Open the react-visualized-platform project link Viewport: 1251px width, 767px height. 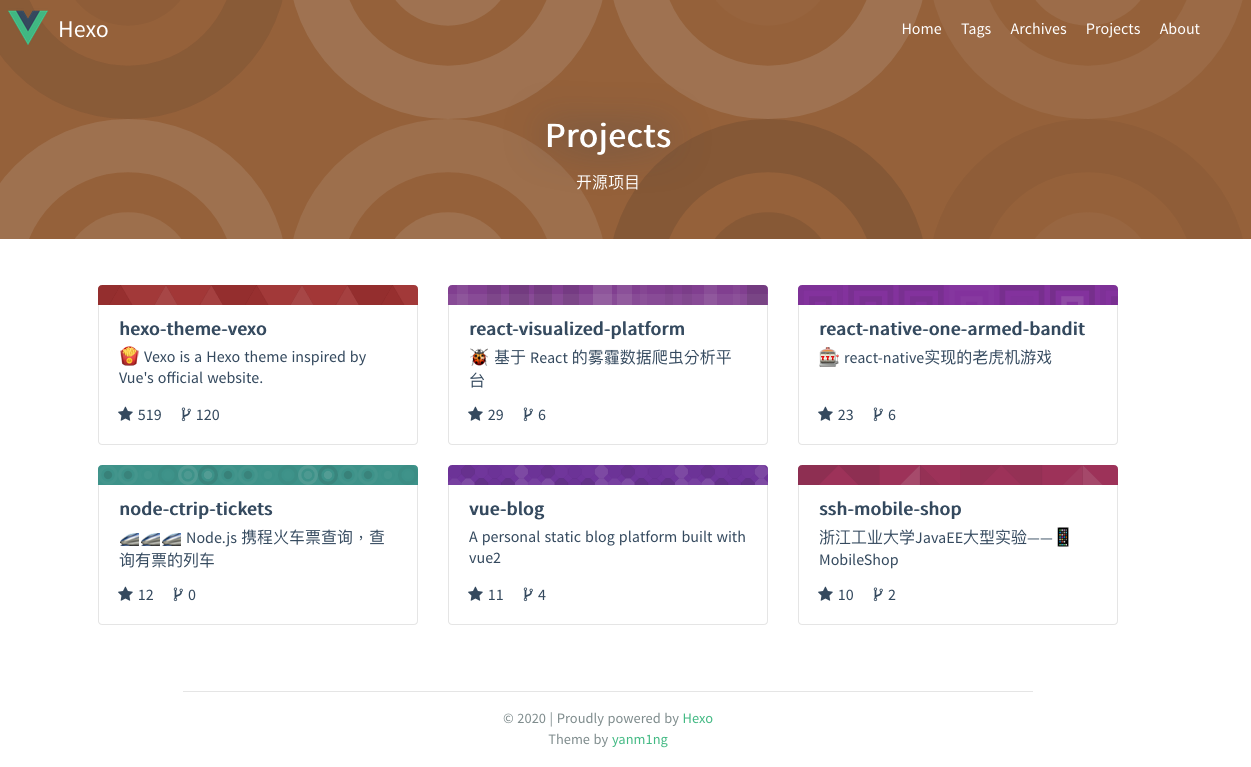[577, 329]
